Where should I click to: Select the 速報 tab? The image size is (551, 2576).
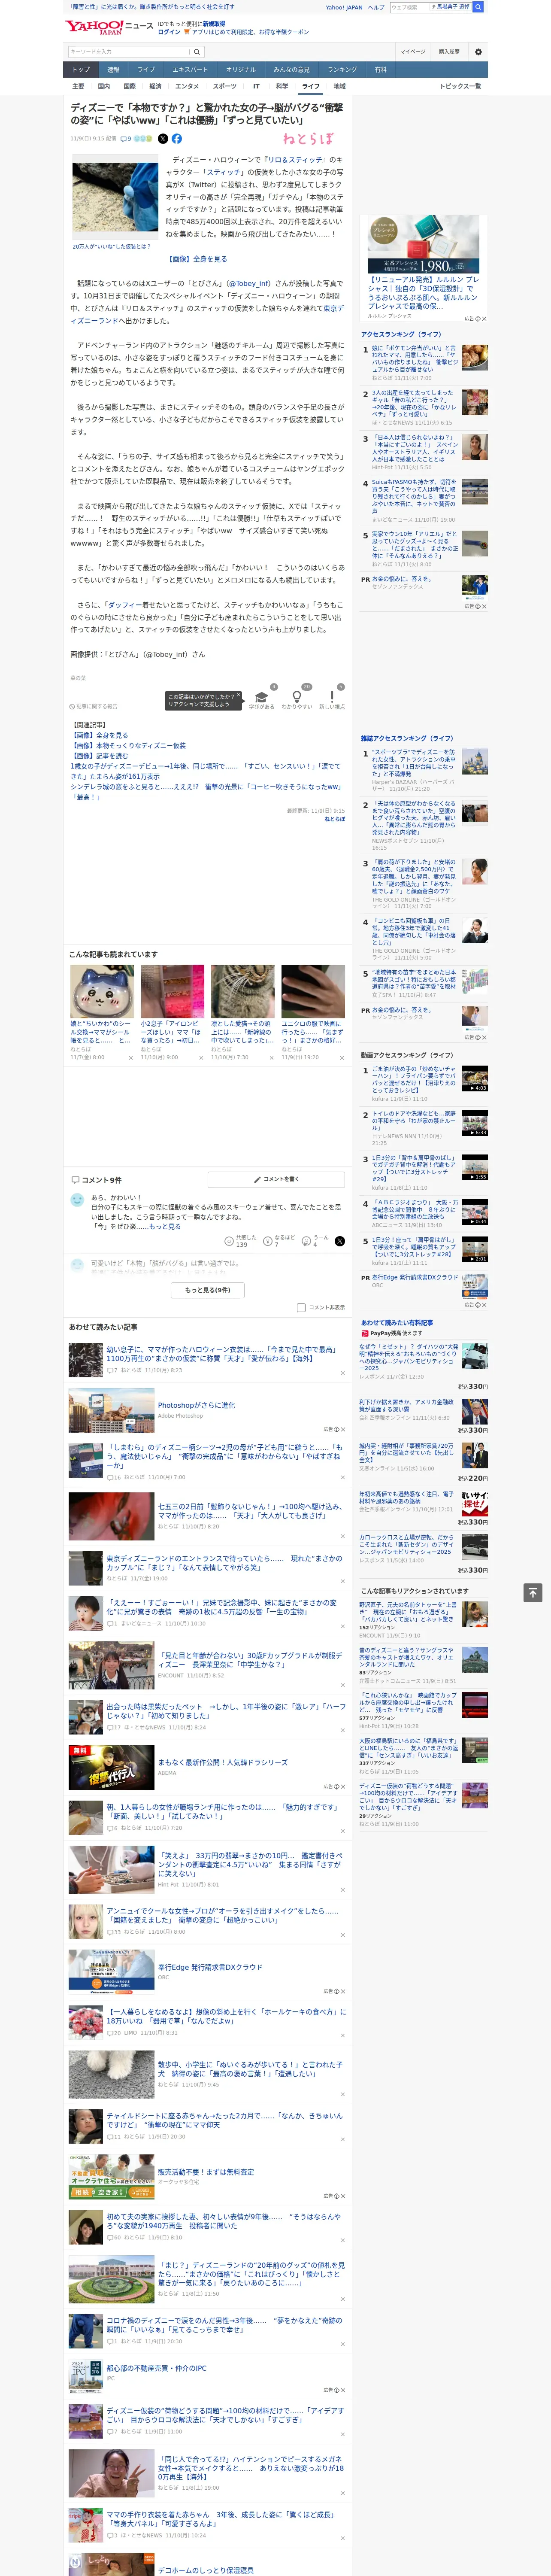click(x=113, y=70)
